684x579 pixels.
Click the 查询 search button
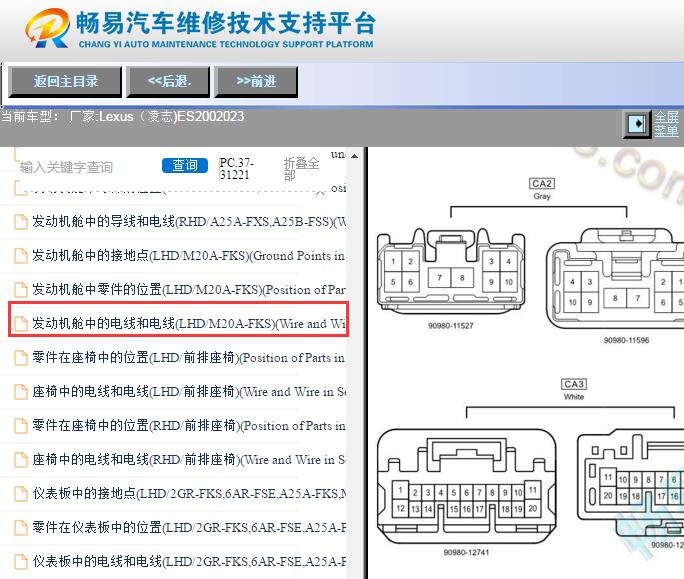pyautogui.click(x=185, y=165)
